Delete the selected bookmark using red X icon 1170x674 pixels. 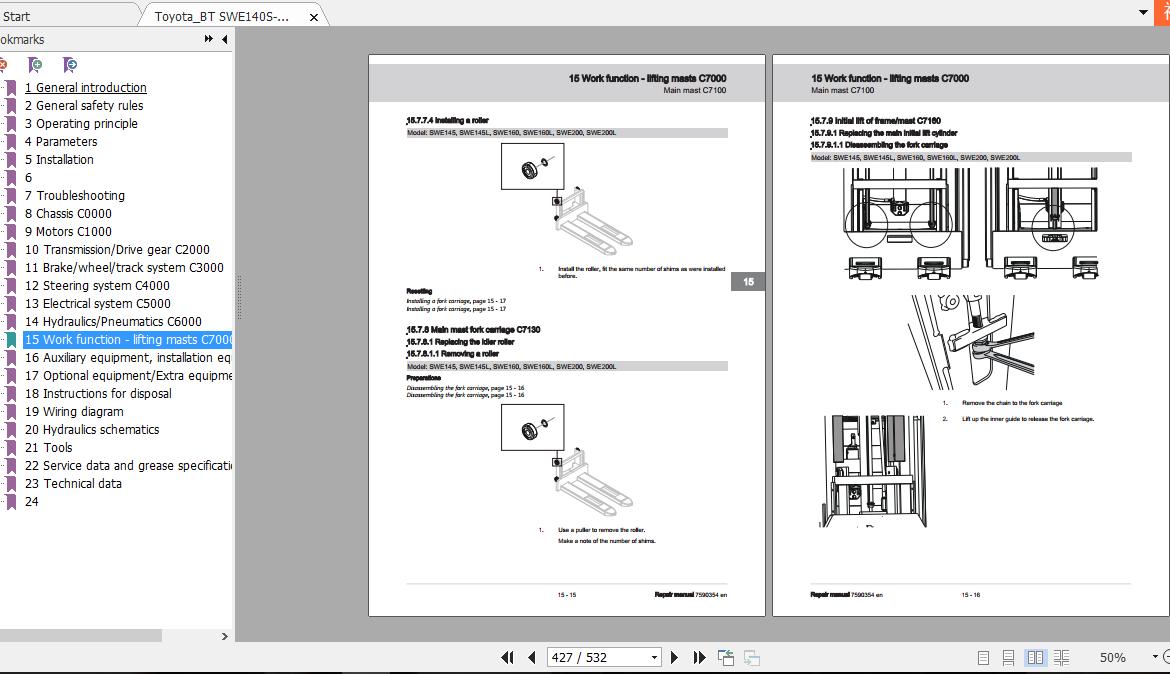(x=4, y=64)
